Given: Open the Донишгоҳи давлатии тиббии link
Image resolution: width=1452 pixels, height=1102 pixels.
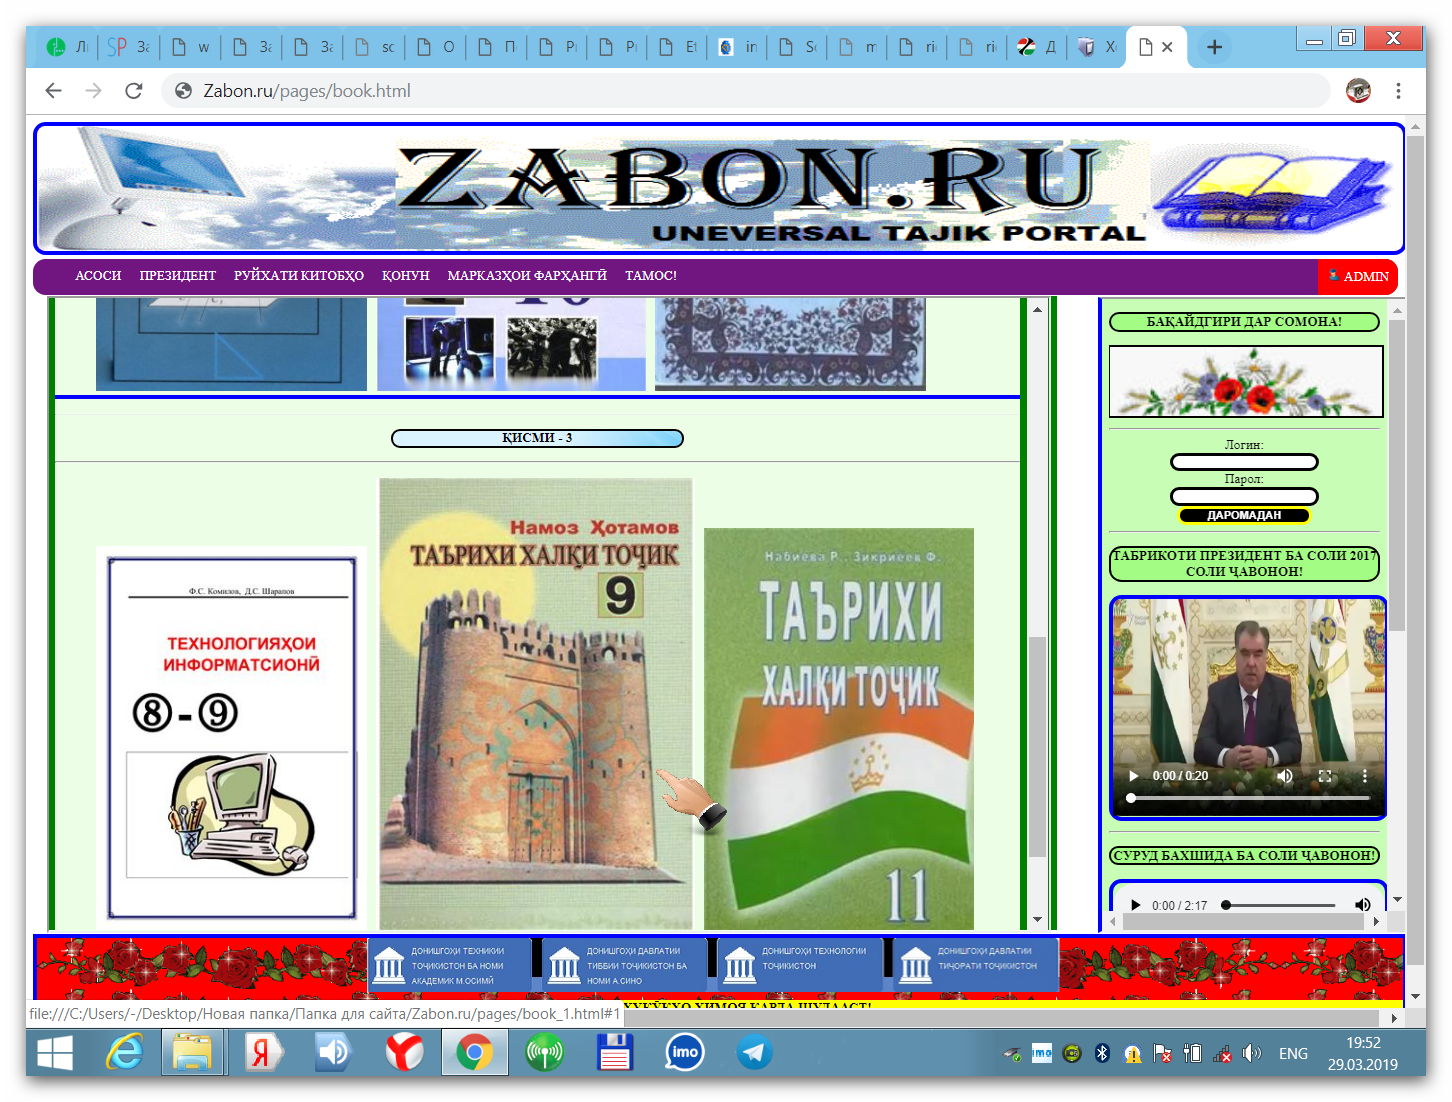Looking at the screenshot, I should (x=625, y=965).
